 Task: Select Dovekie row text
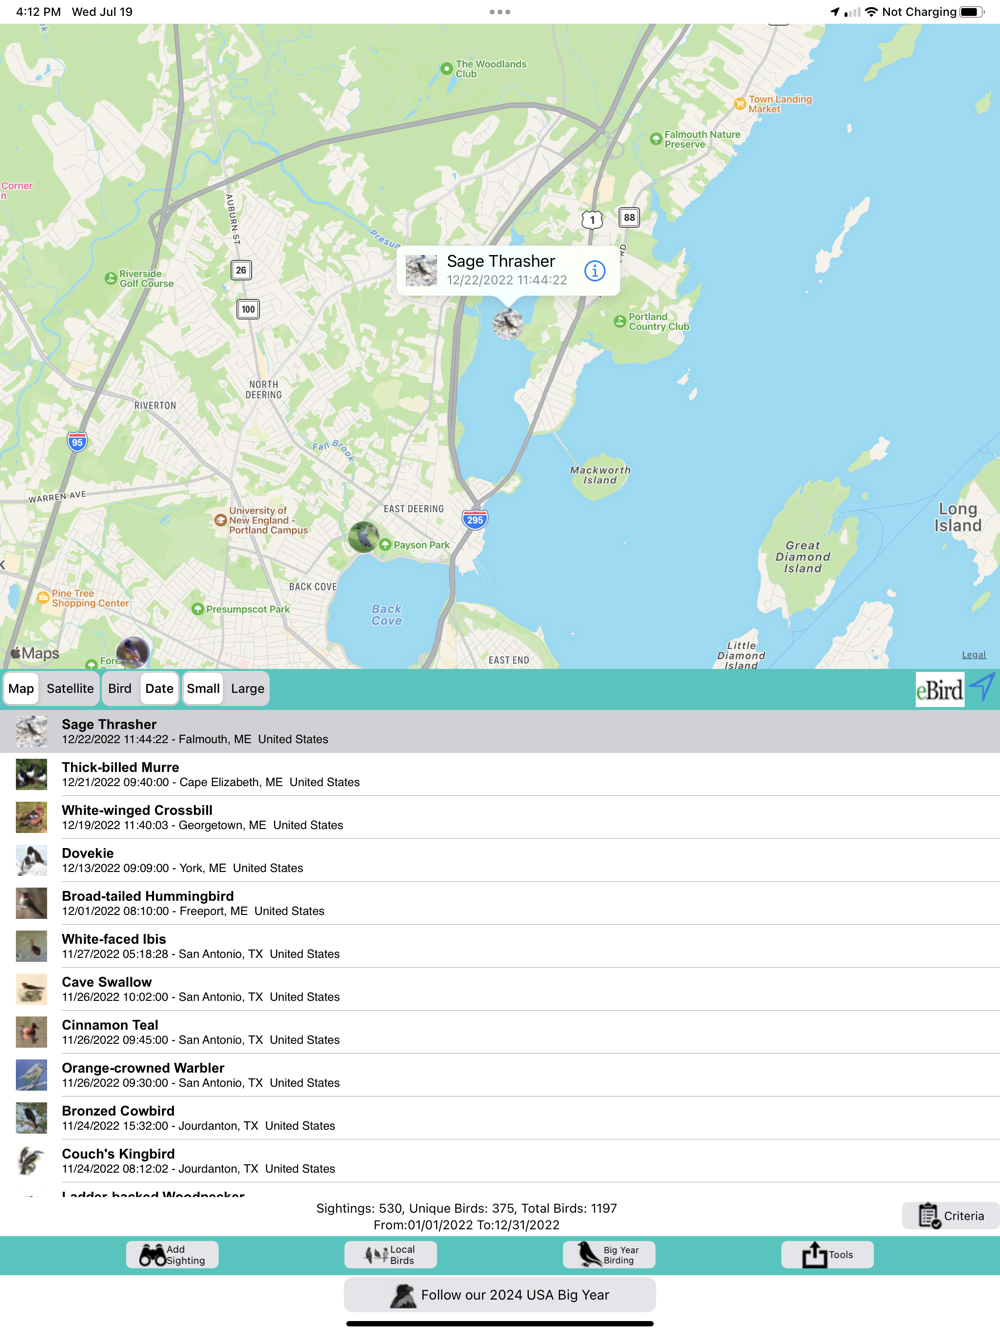pyautogui.click(x=182, y=860)
